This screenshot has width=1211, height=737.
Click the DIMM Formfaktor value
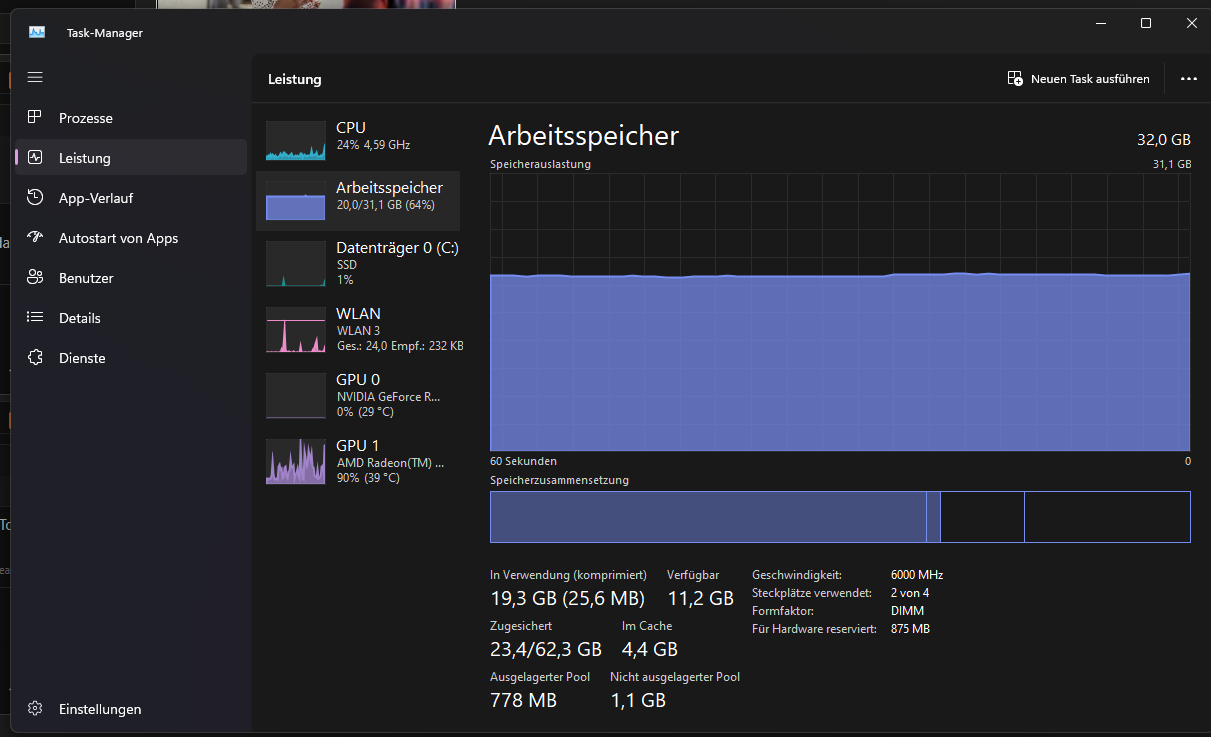907,611
